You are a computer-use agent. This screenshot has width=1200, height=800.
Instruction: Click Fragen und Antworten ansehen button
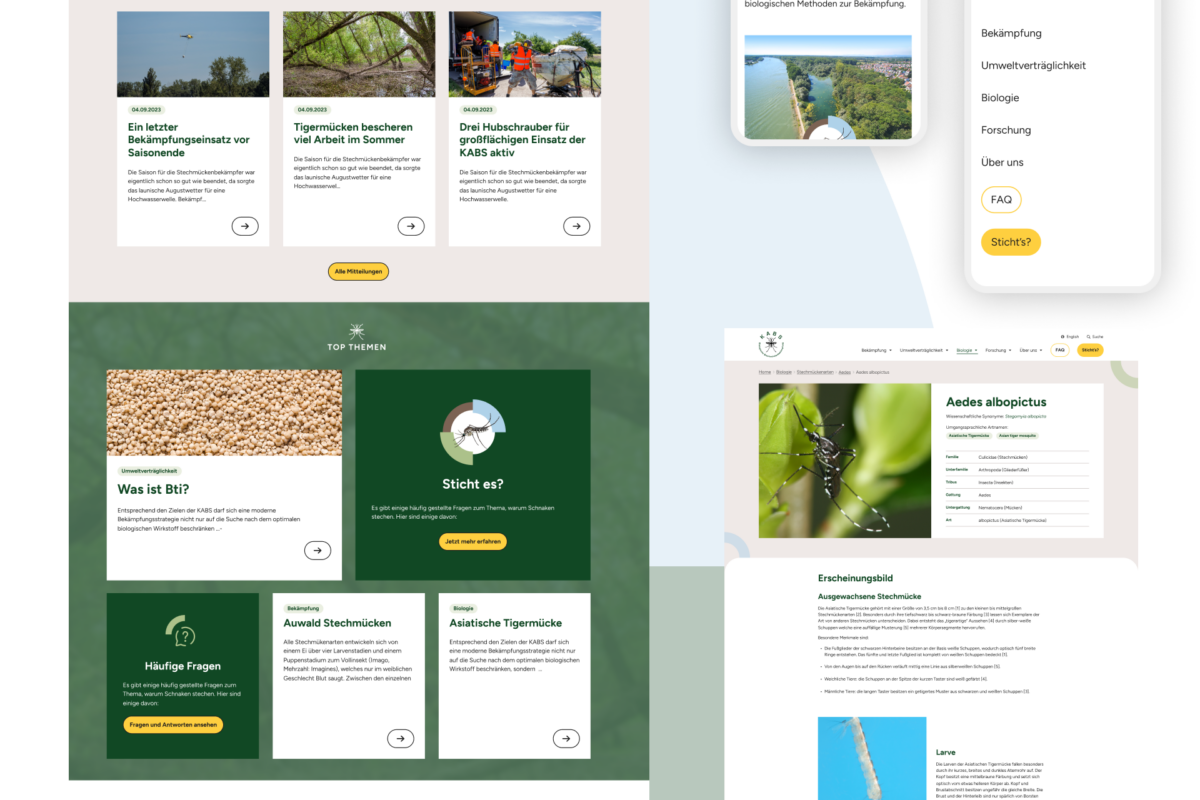tap(174, 725)
